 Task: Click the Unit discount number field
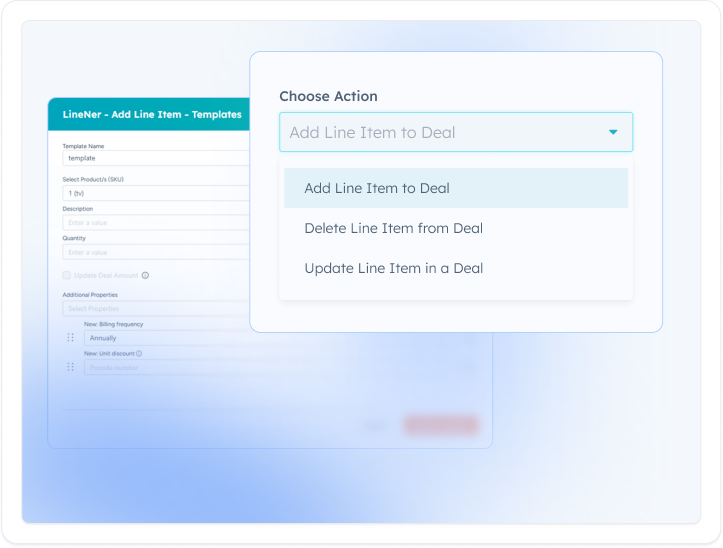pos(165,367)
